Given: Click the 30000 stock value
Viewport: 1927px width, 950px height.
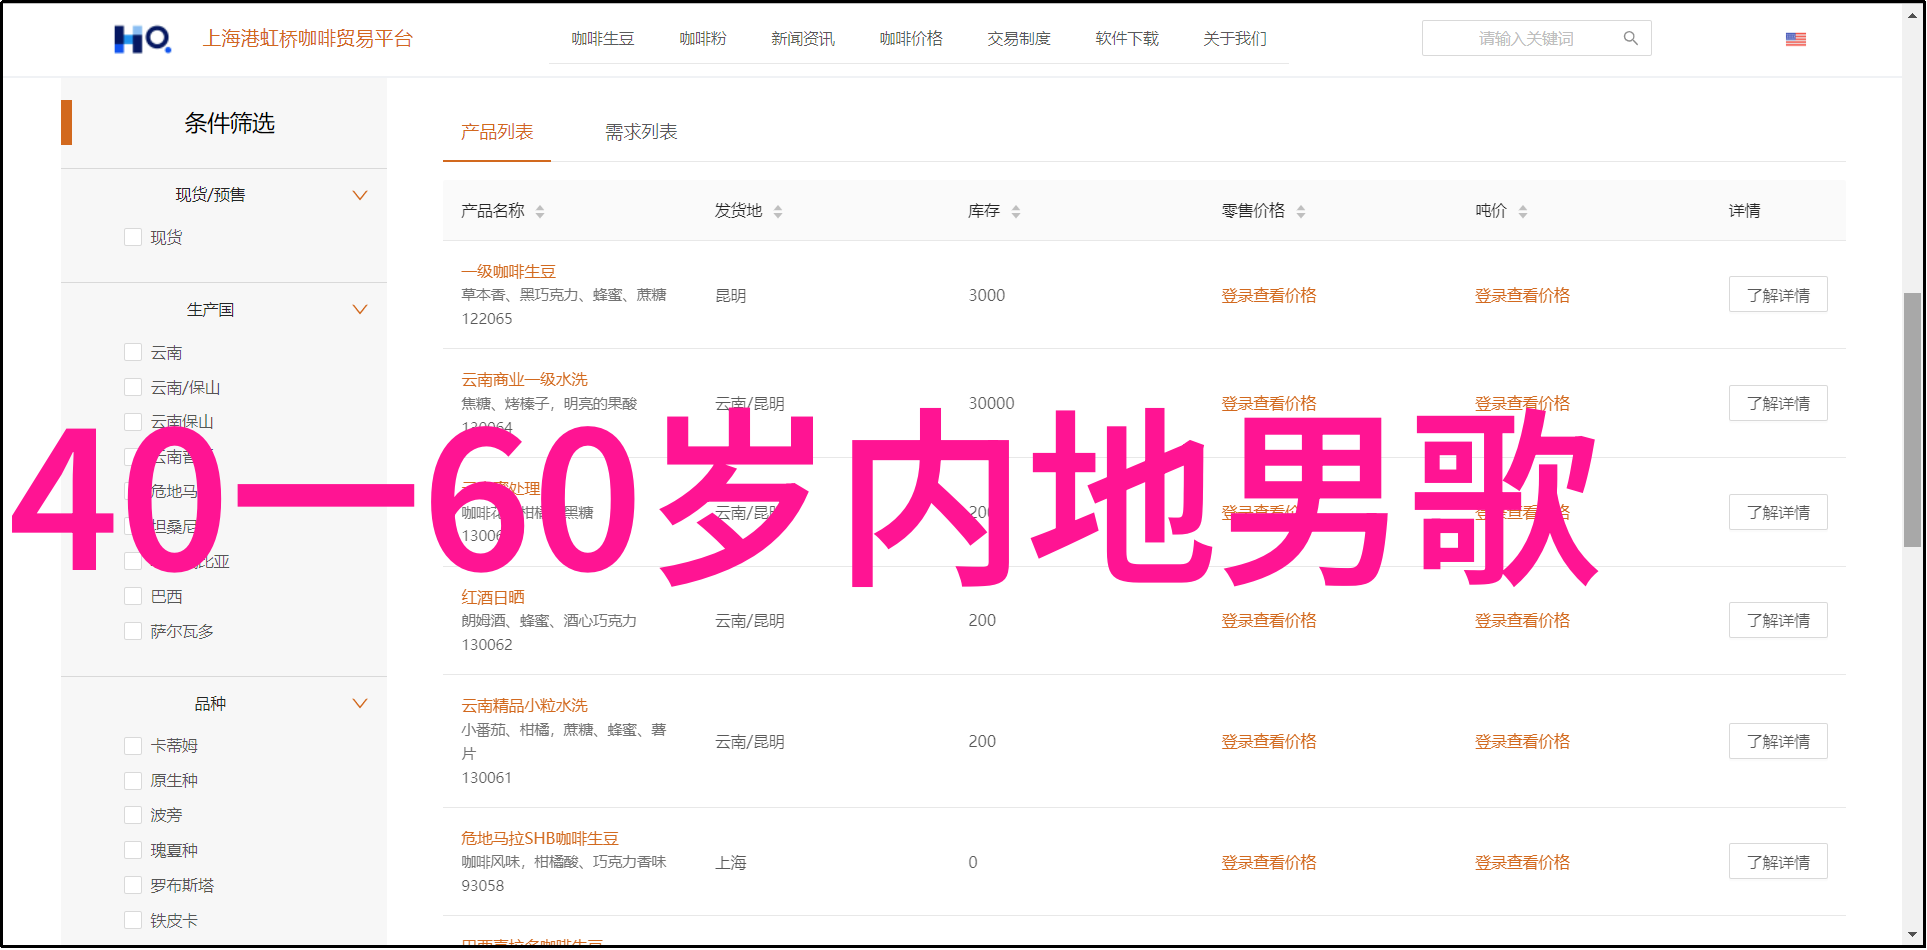Looking at the screenshot, I should pyautogui.click(x=991, y=403).
